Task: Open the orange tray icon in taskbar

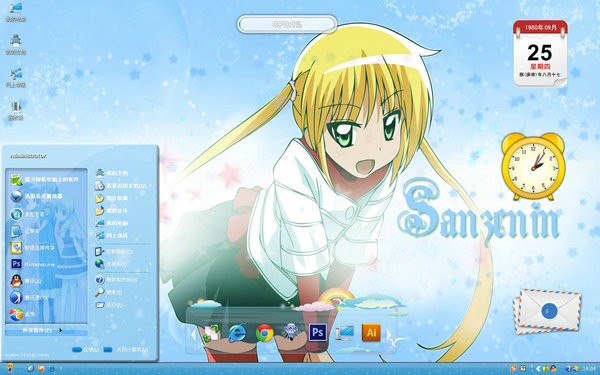Action: coord(514,368)
